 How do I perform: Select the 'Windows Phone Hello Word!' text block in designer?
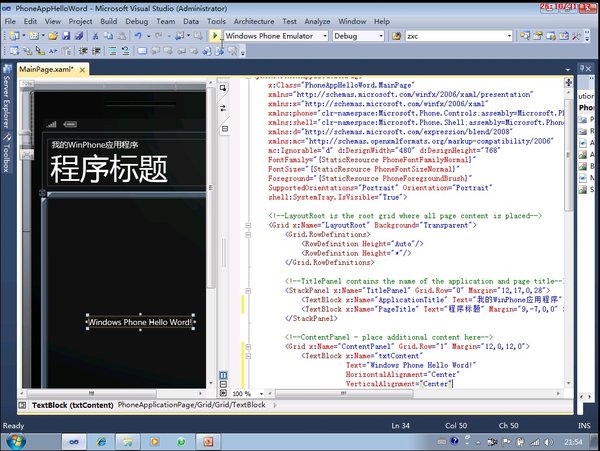click(140, 322)
